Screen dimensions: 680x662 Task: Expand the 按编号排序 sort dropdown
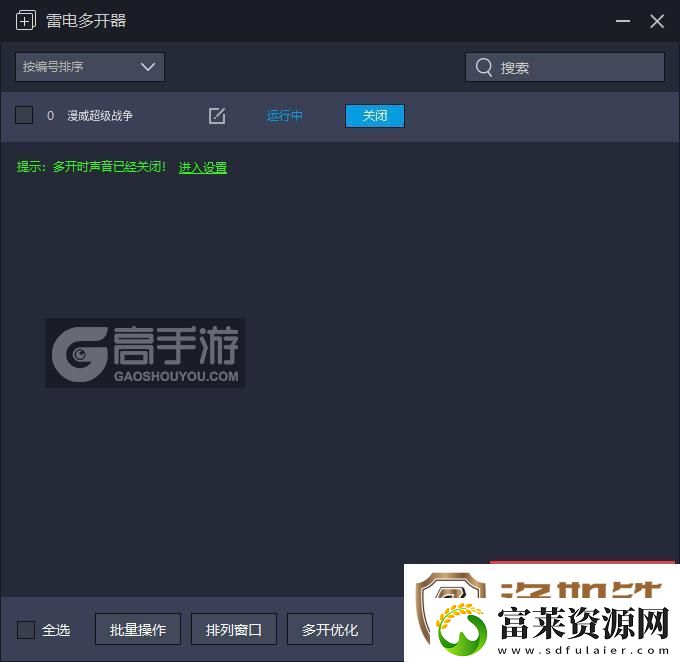90,67
